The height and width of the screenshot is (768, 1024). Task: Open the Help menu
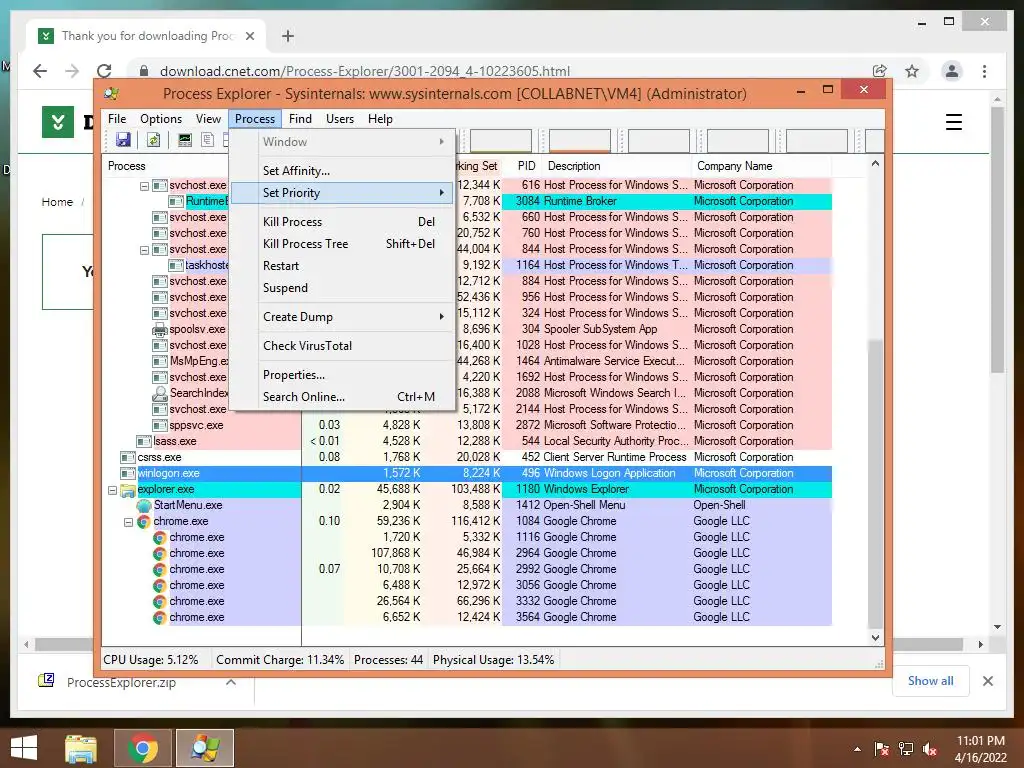[380, 119]
